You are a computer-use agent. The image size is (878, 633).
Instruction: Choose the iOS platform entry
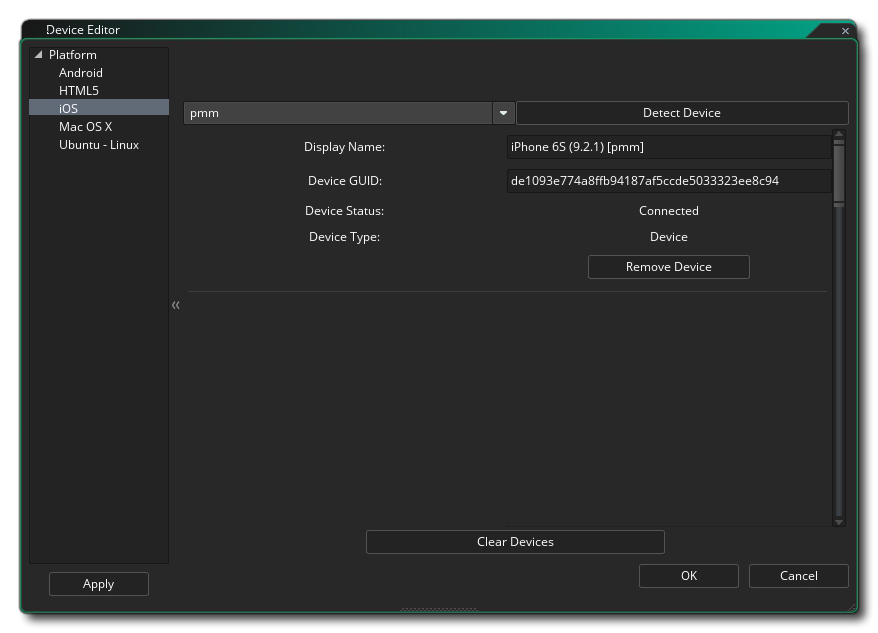coord(68,108)
